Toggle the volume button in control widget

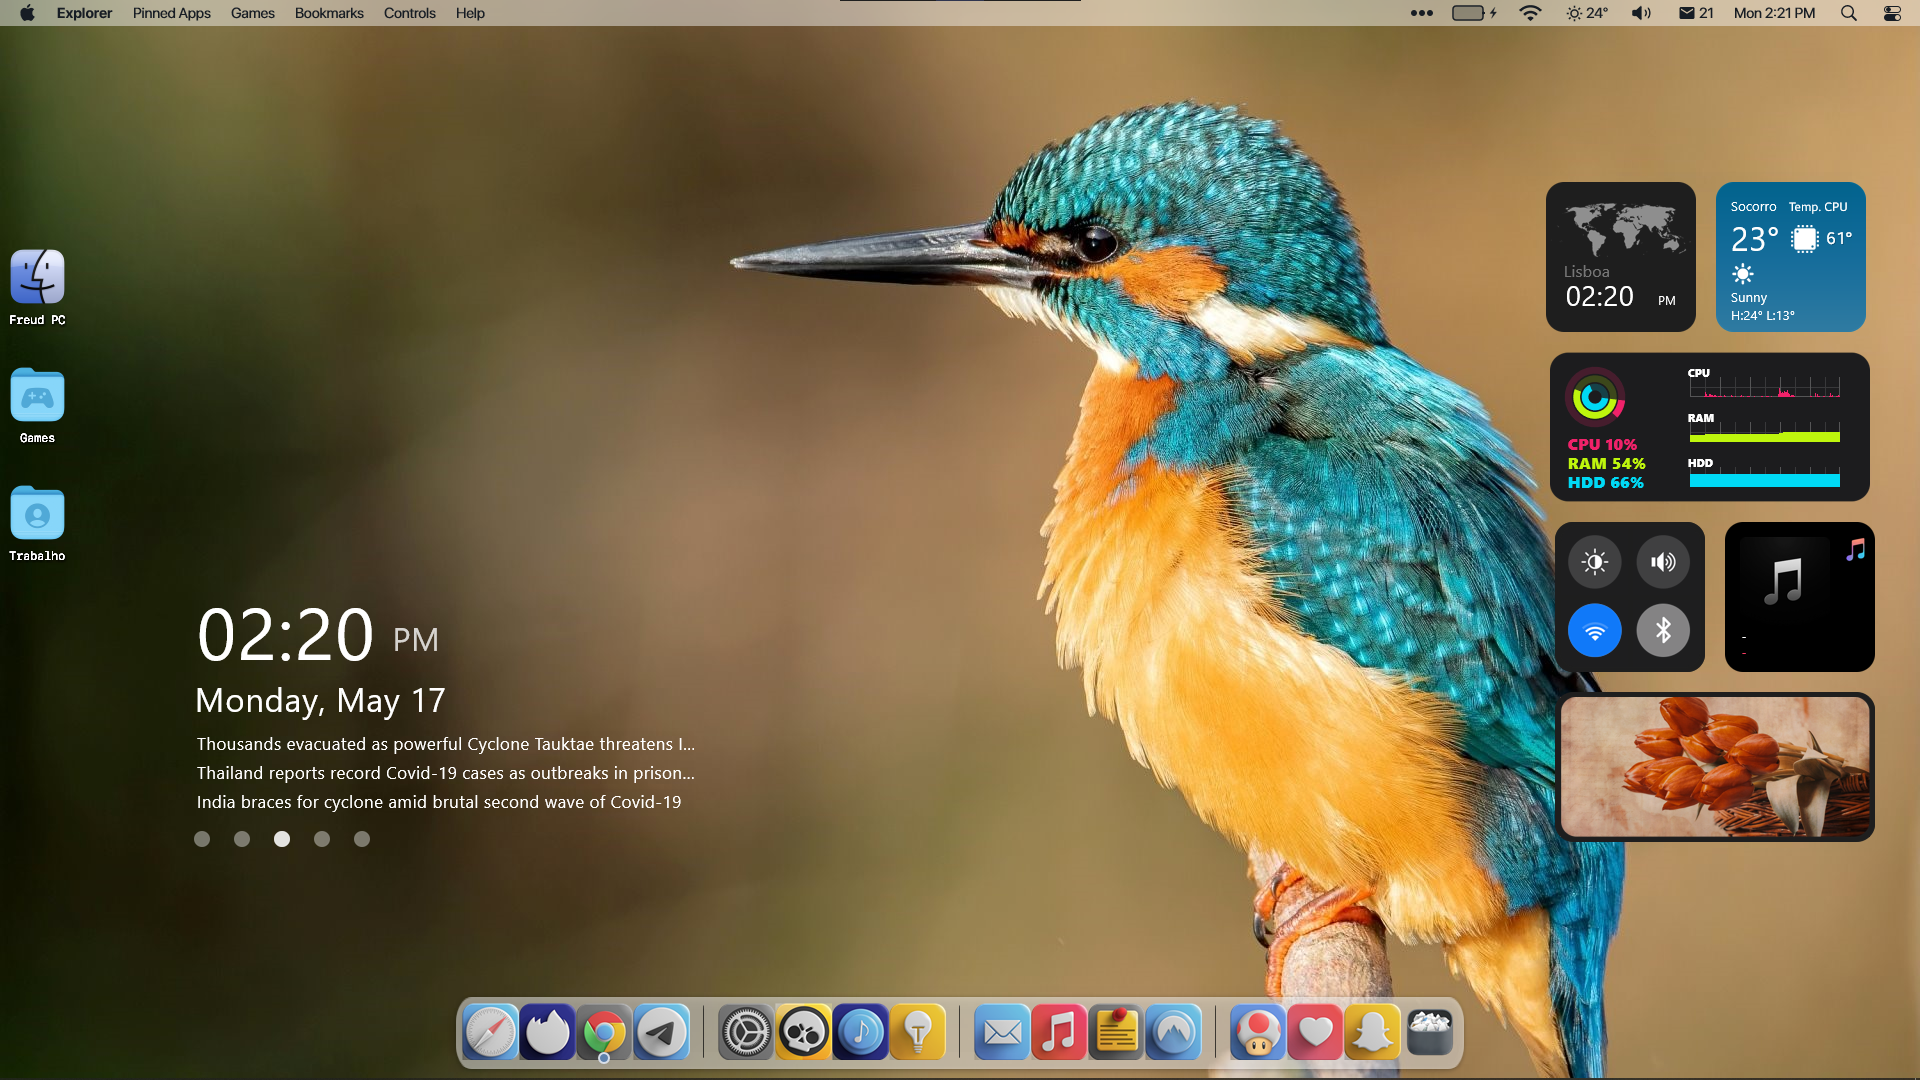click(x=1663, y=562)
